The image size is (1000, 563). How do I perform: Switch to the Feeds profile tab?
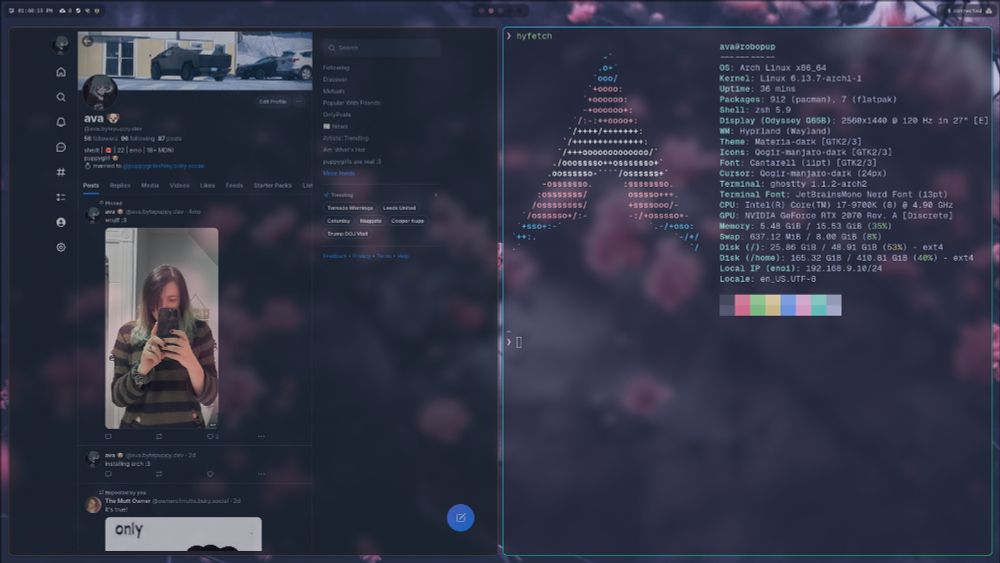tap(234, 186)
